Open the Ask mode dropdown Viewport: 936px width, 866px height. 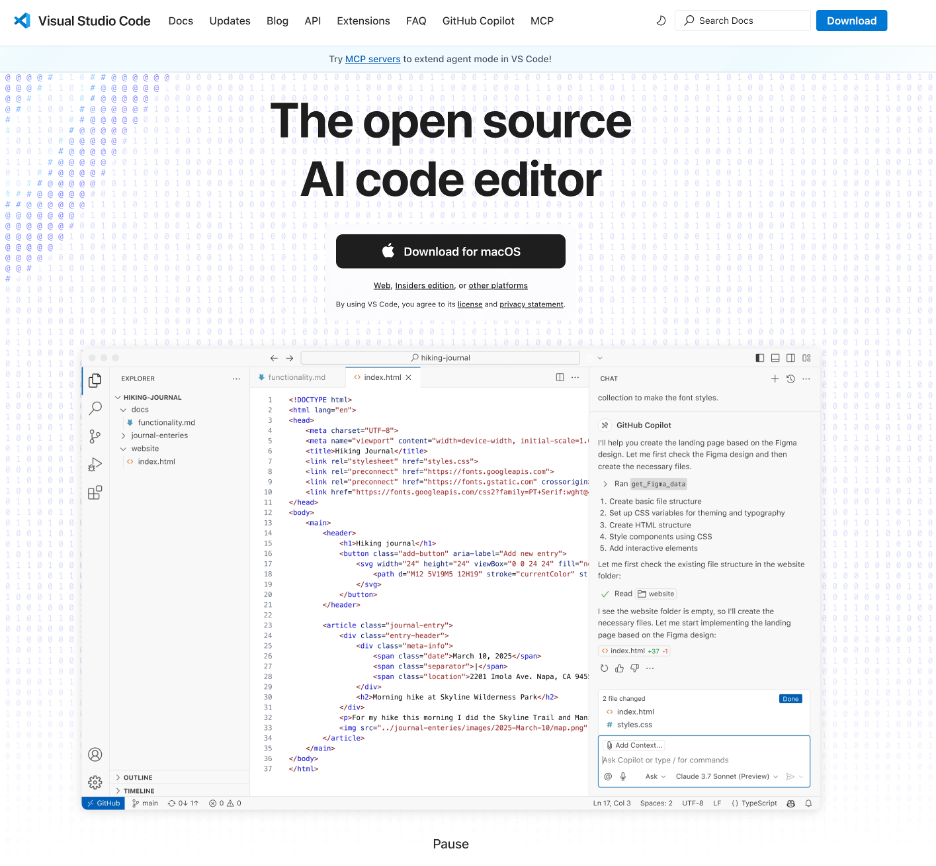[655, 776]
